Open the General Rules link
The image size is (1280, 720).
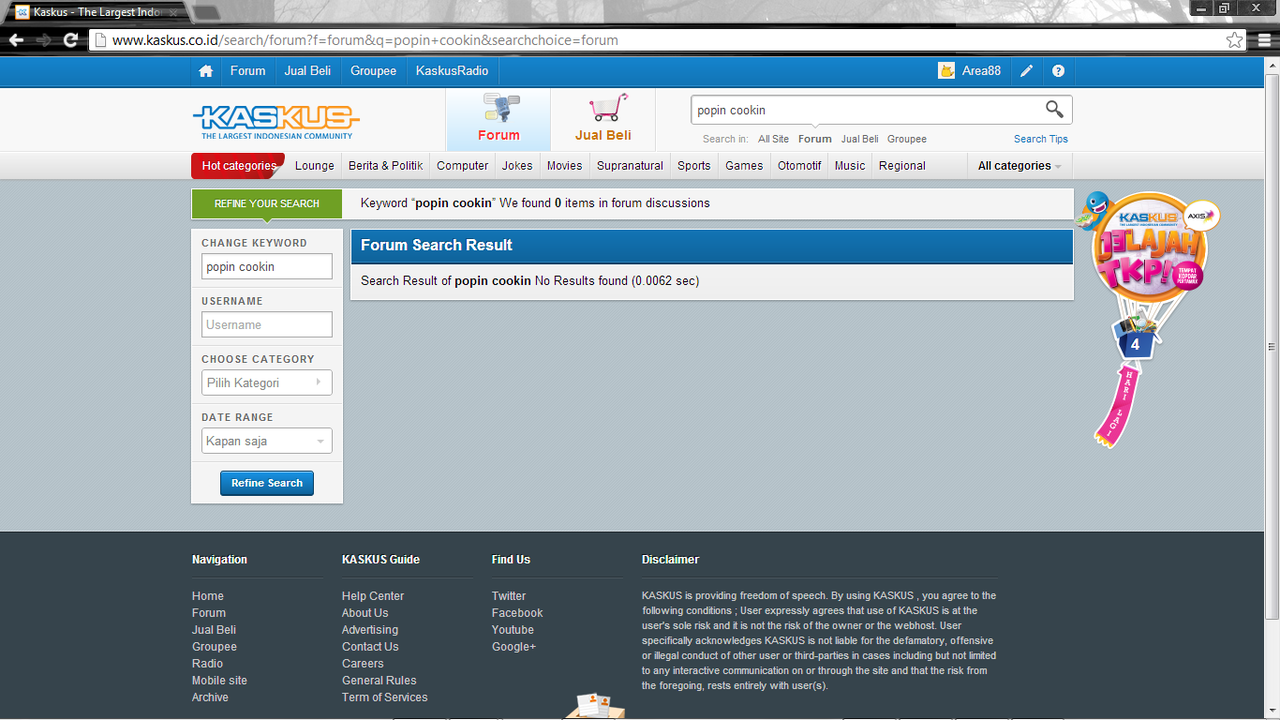(x=379, y=680)
